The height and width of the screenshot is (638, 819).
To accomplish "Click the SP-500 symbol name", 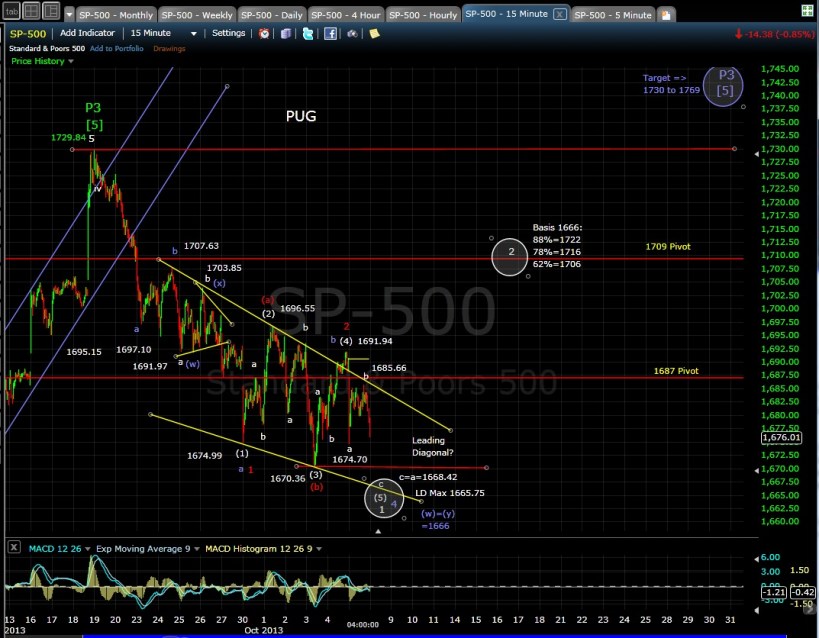I will [28, 34].
